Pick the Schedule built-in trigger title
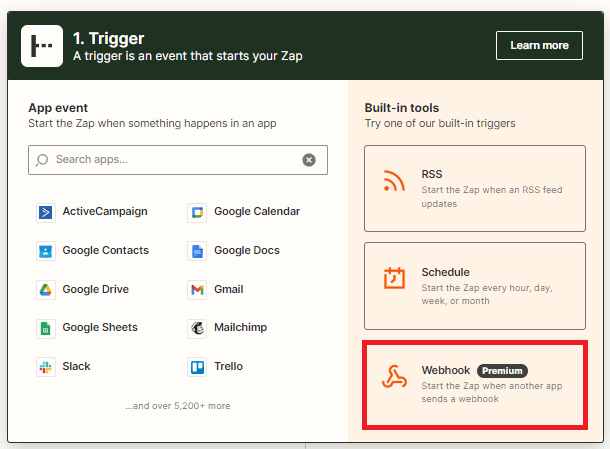This screenshot has width=610, height=449. tap(445, 272)
